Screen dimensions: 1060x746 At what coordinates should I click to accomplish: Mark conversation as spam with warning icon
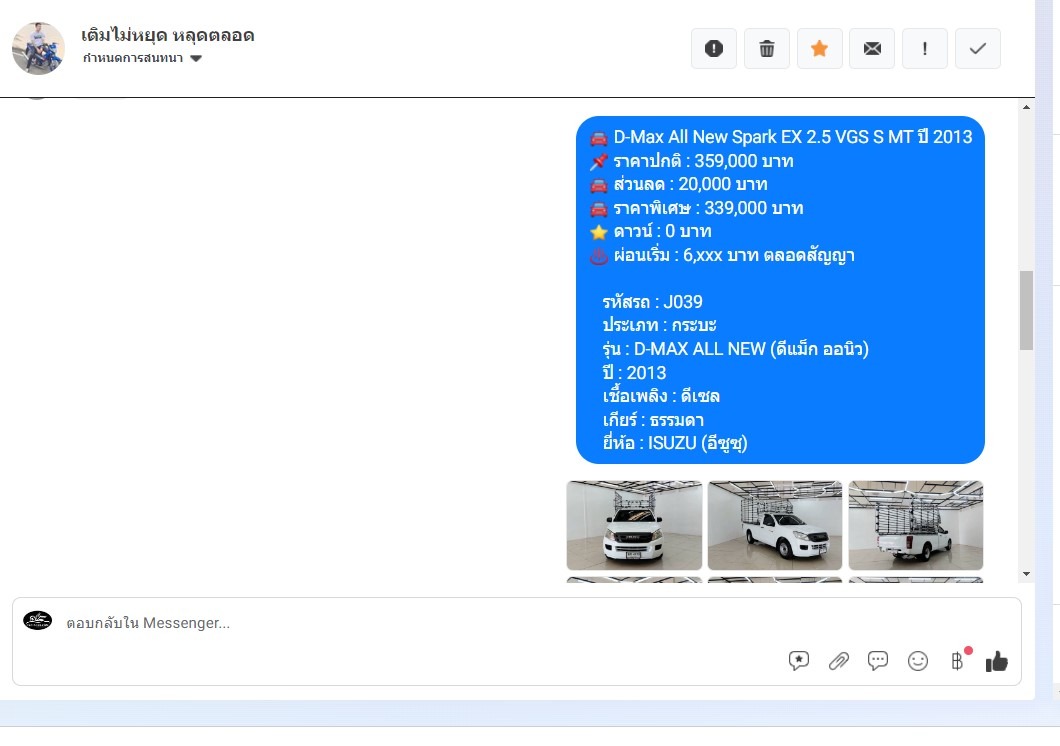click(714, 49)
